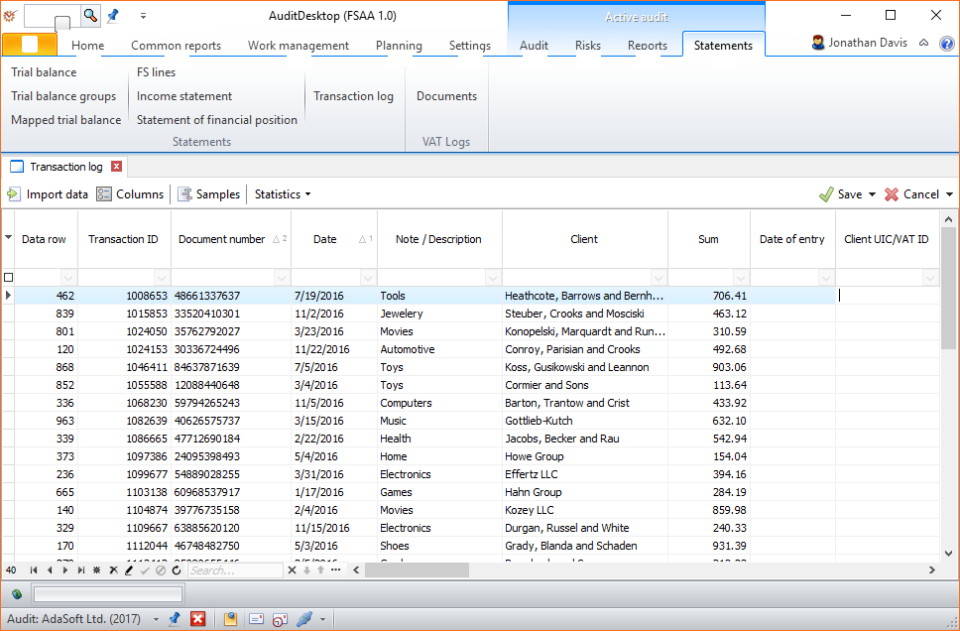The width and height of the screenshot is (960, 631).
Task: Check the row selector for transaction 1008653
Action: 7,295
